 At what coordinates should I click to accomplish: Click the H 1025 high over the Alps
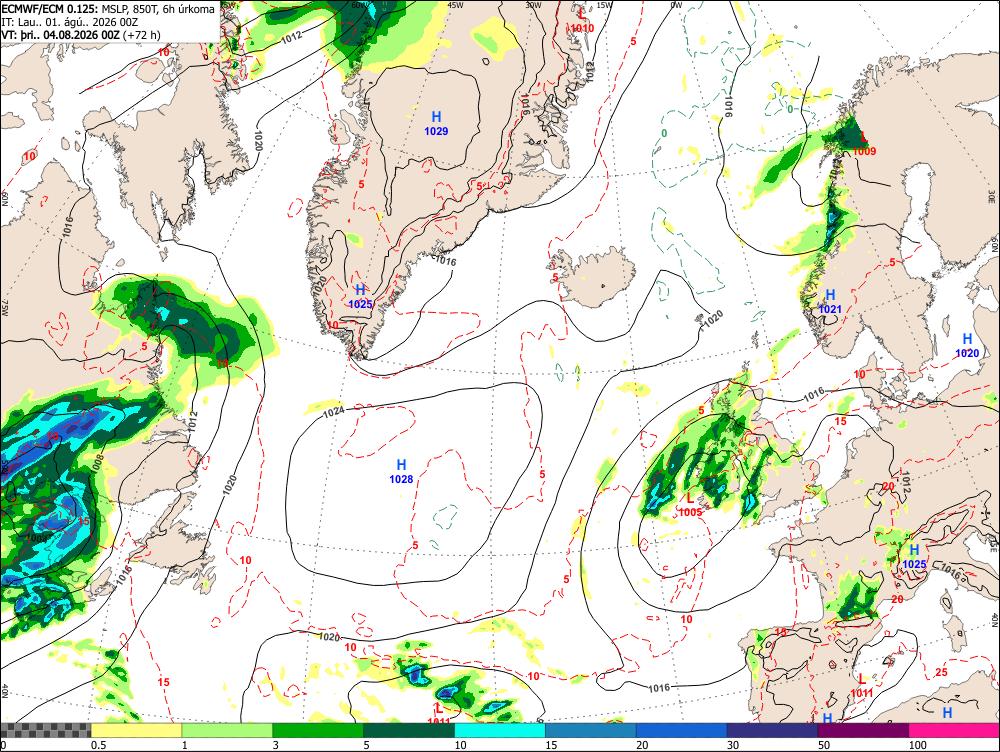tap(914, 557)
